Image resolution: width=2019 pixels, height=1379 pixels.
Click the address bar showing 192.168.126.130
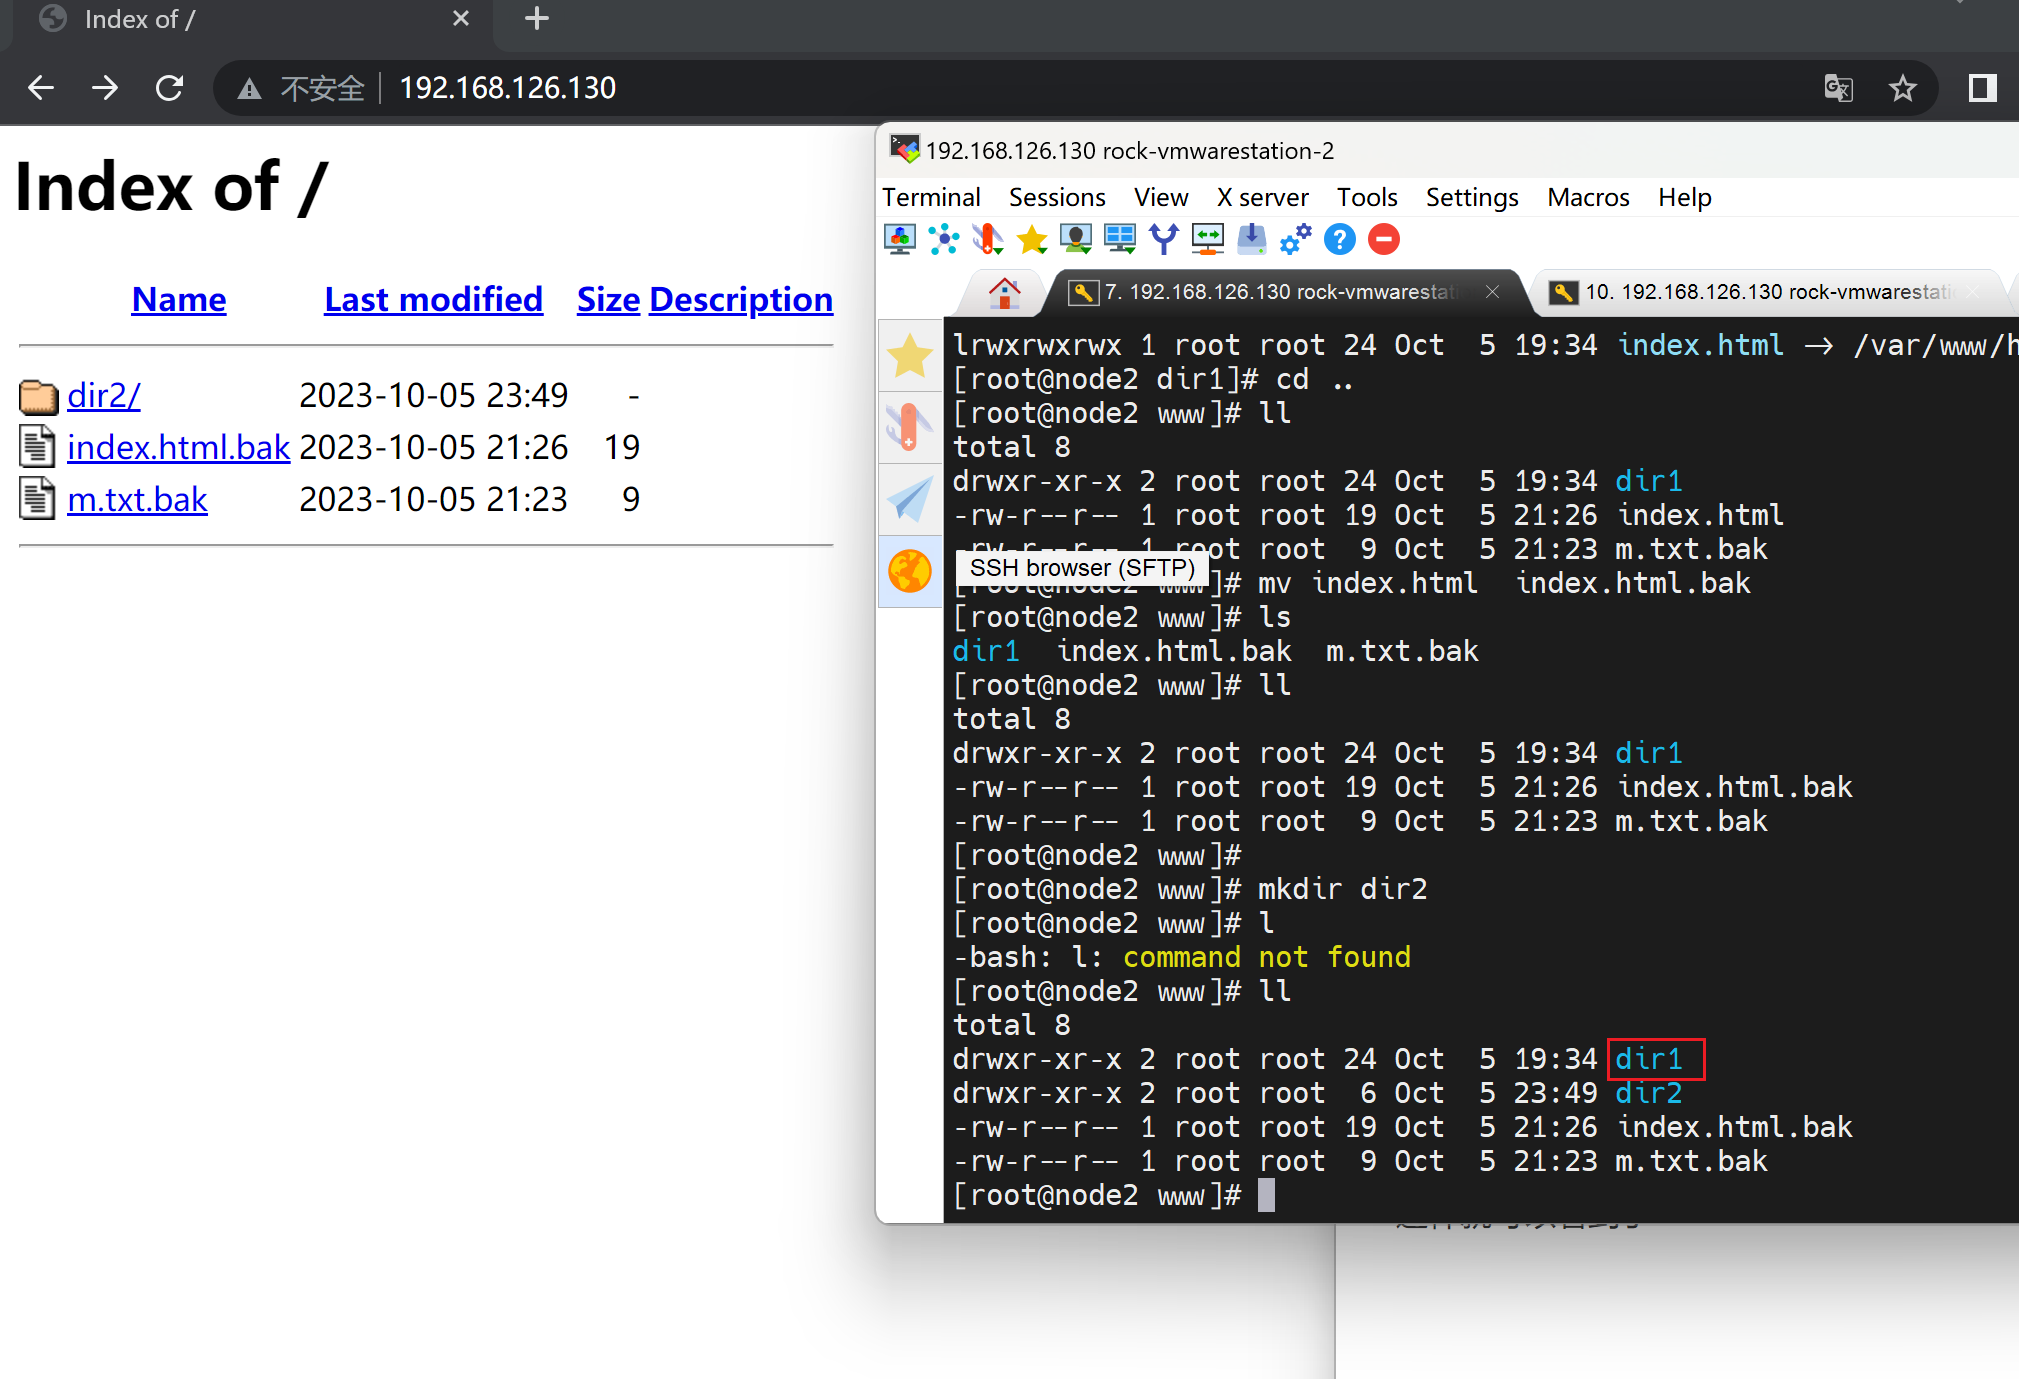click(507, 88)
